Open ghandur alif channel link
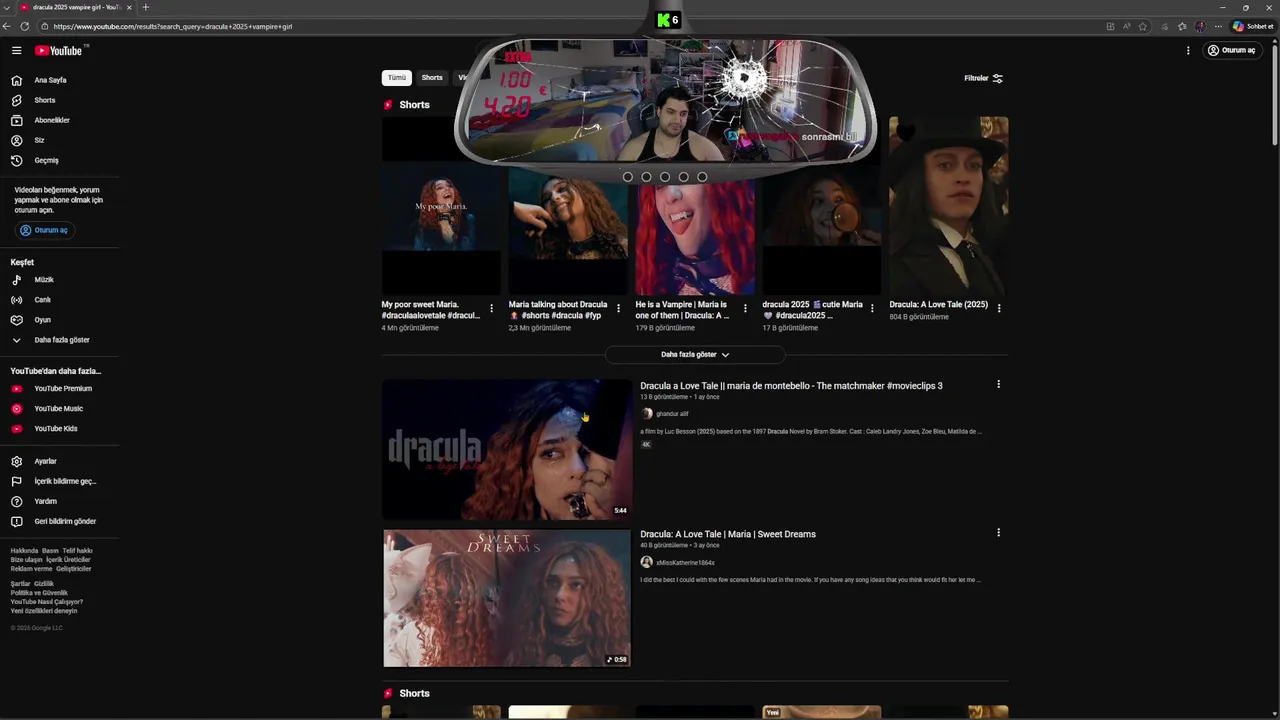This screenshot has width=1280, height=720. [x=672, y=414]
